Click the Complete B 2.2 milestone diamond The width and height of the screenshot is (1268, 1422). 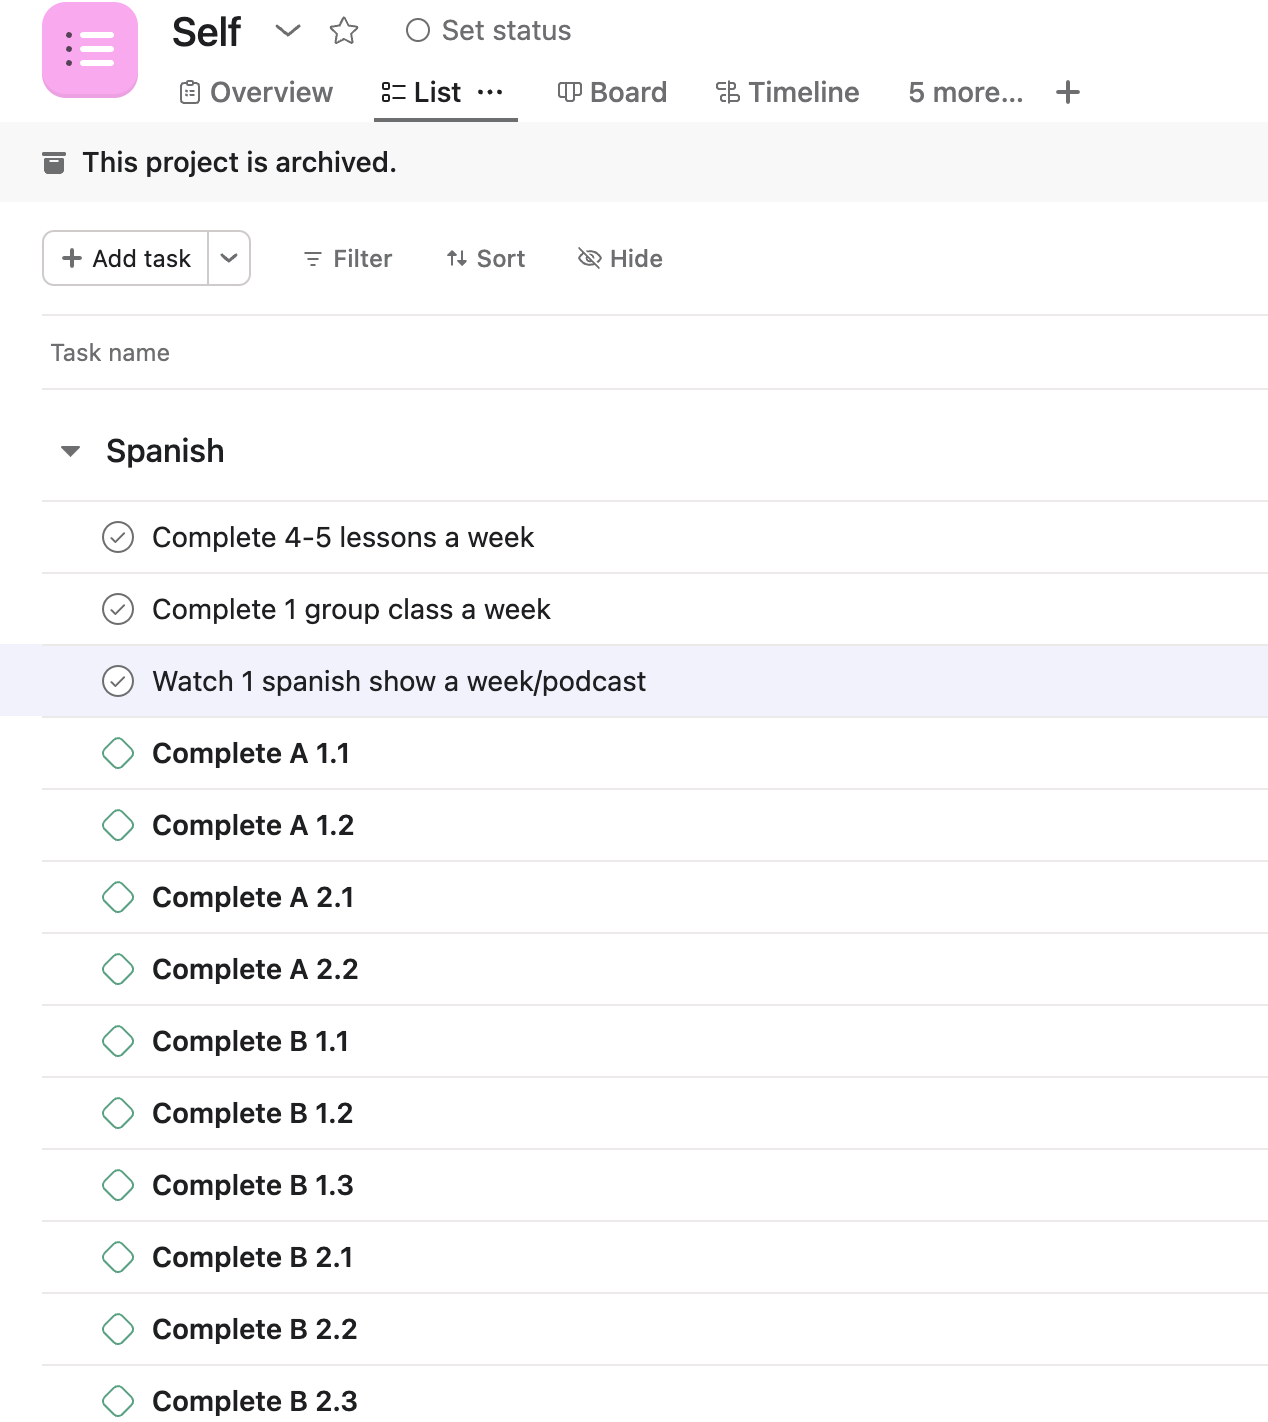coord(118,1329)
